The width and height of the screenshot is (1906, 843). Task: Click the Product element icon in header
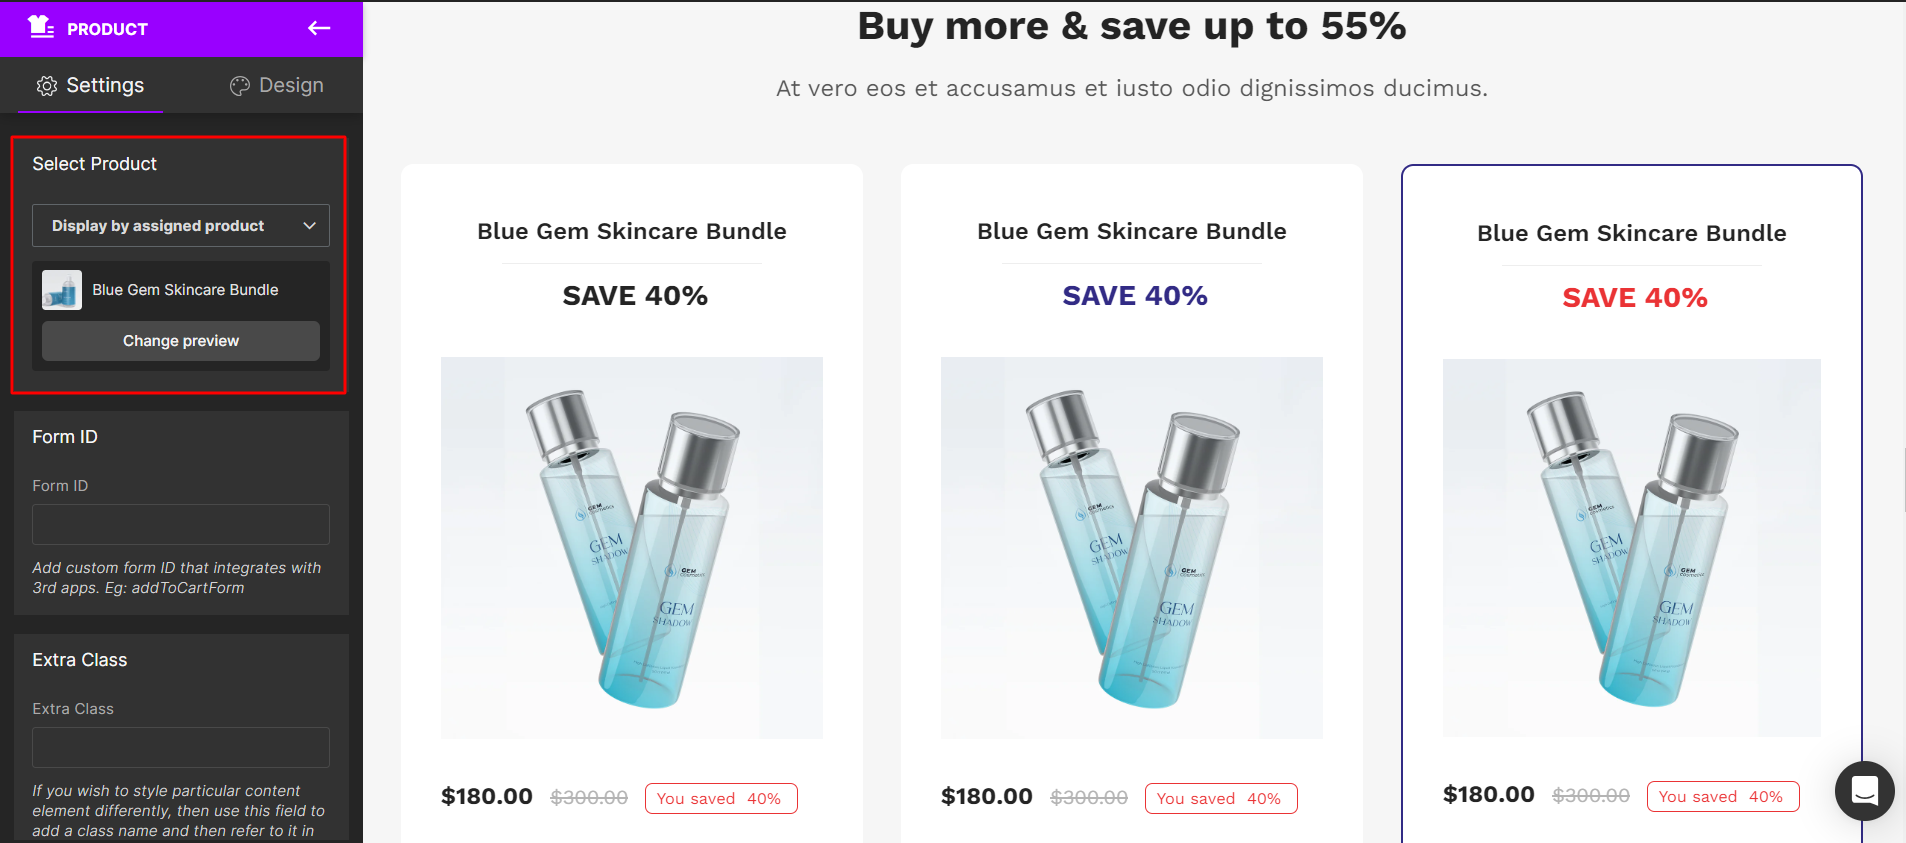pyautogui.click(x=41, y=27)
